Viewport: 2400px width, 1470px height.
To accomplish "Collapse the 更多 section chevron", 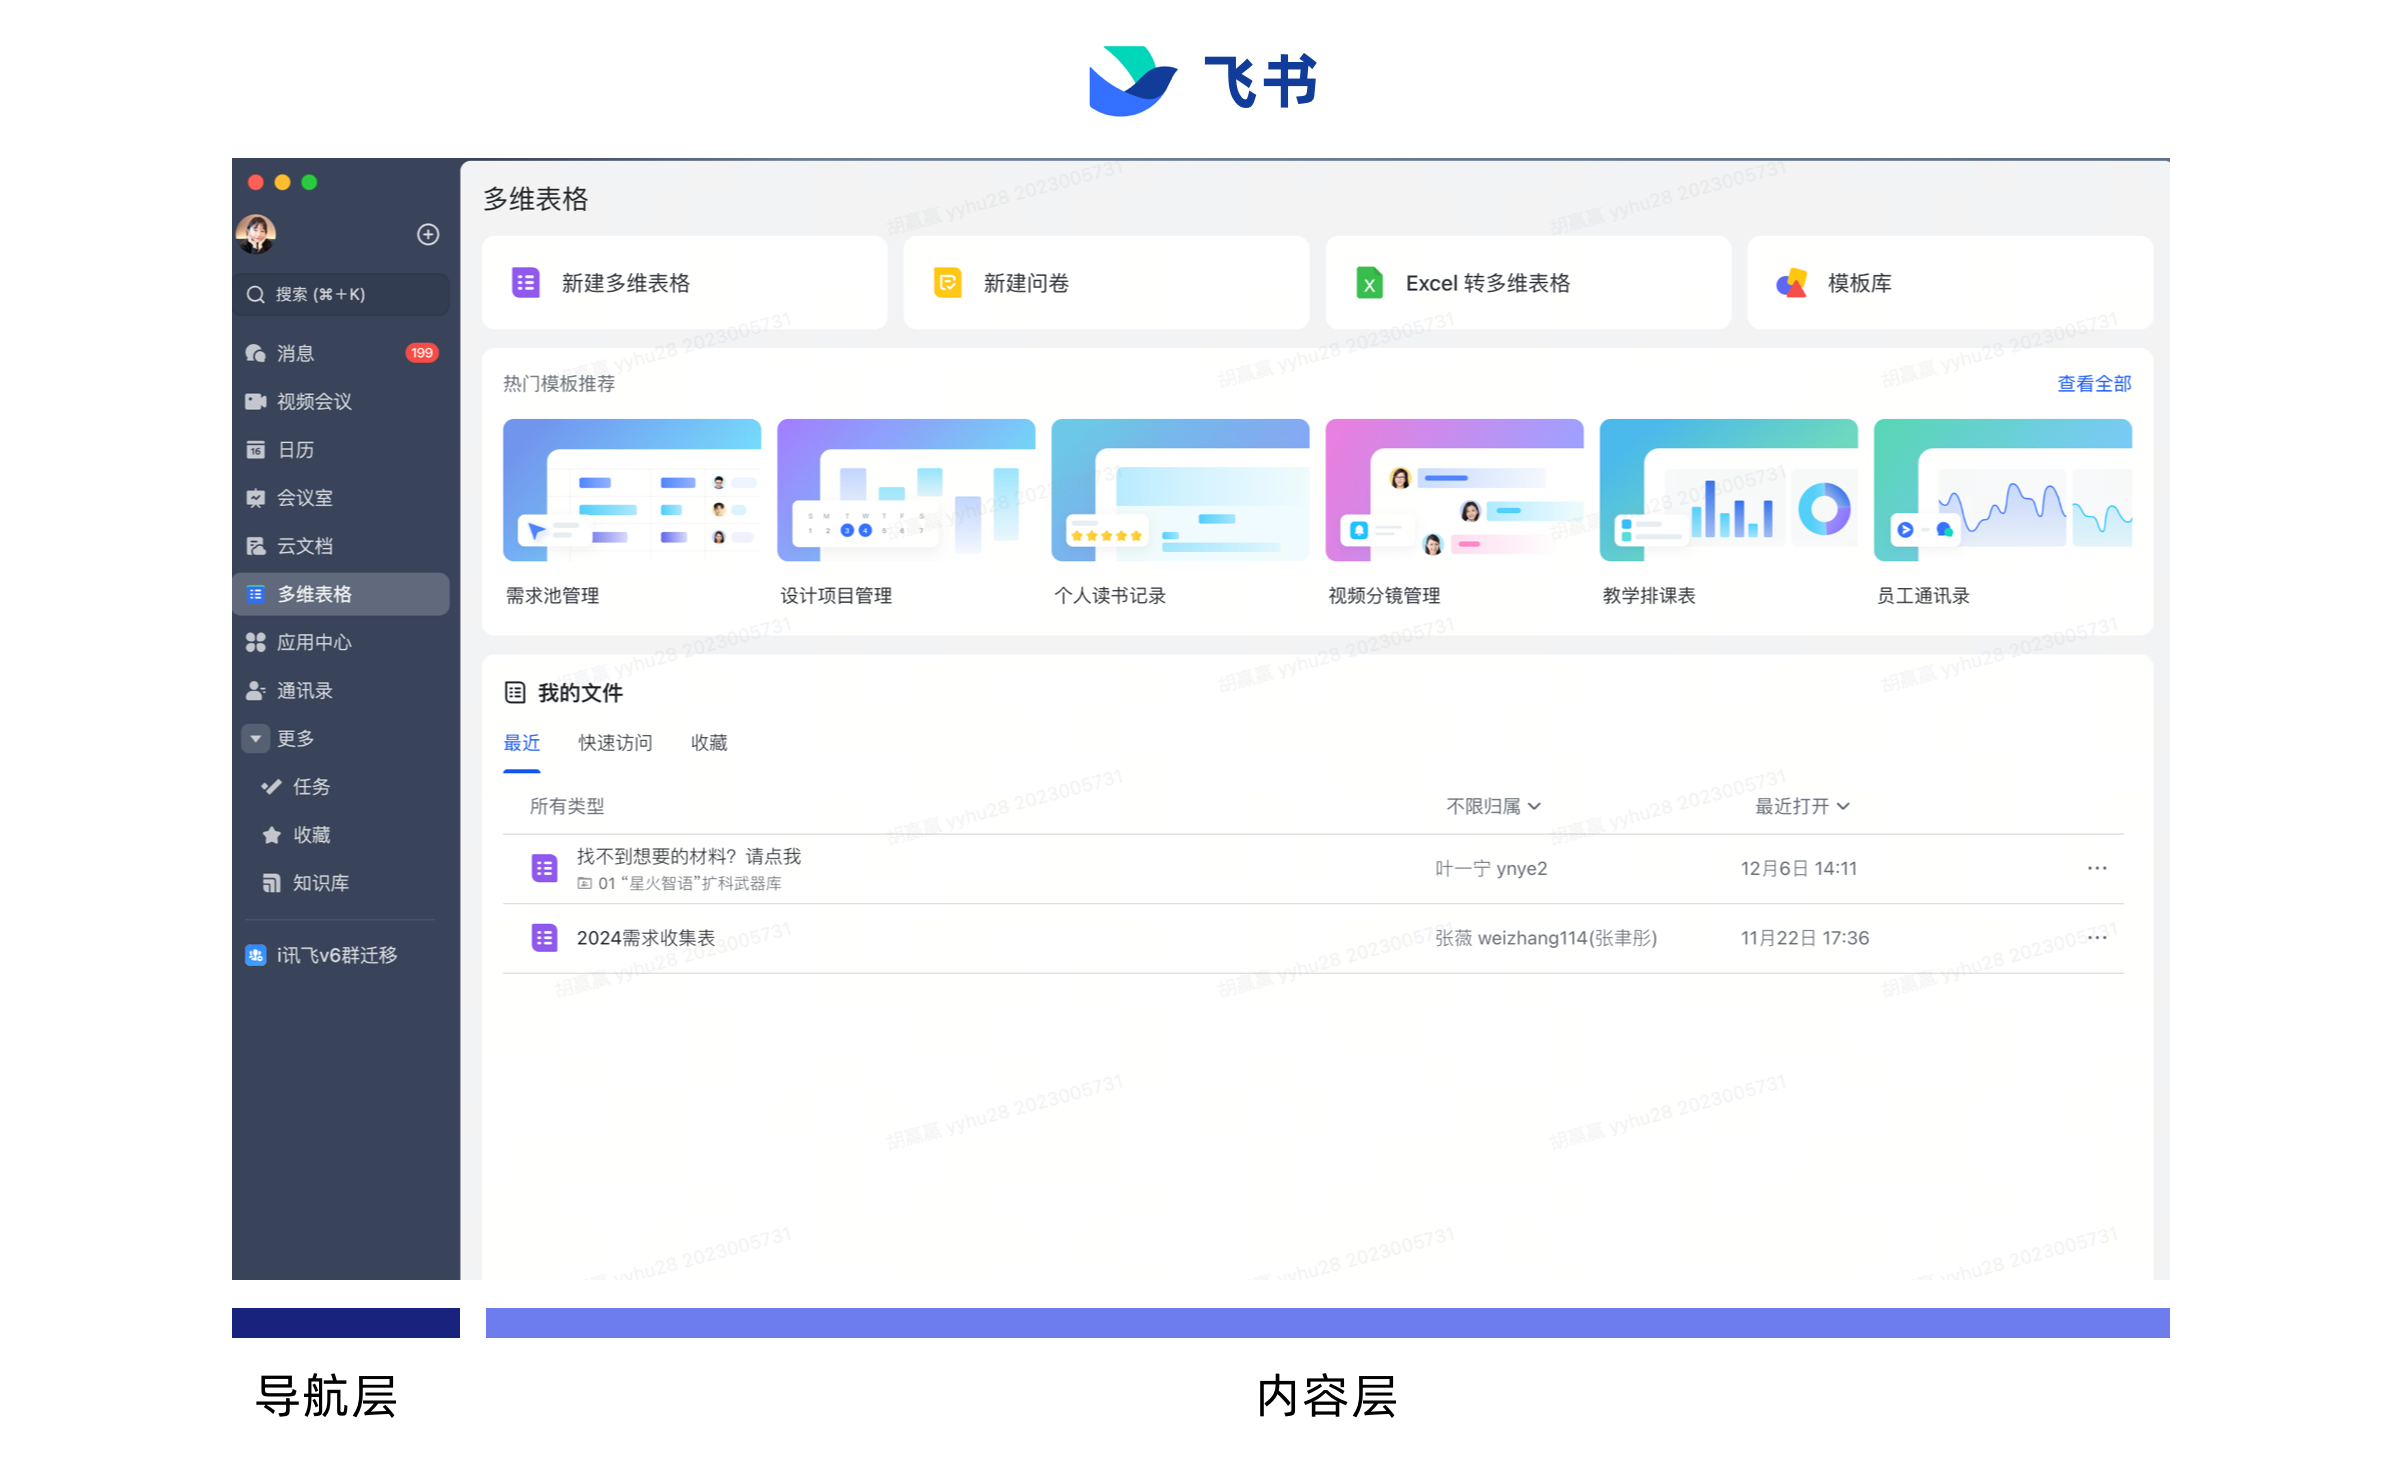I will pyautogui.click(x=256, y=738).
